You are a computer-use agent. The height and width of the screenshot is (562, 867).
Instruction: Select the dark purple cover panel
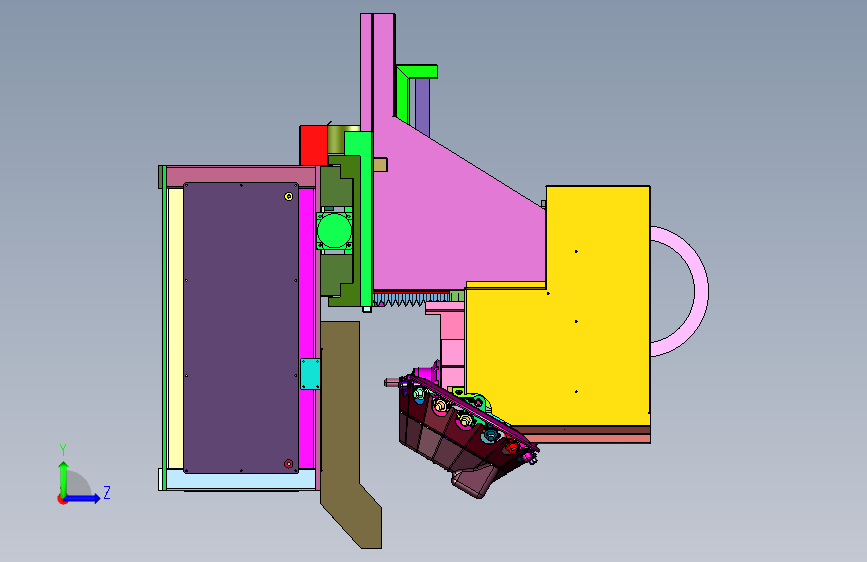pos(241,328)
